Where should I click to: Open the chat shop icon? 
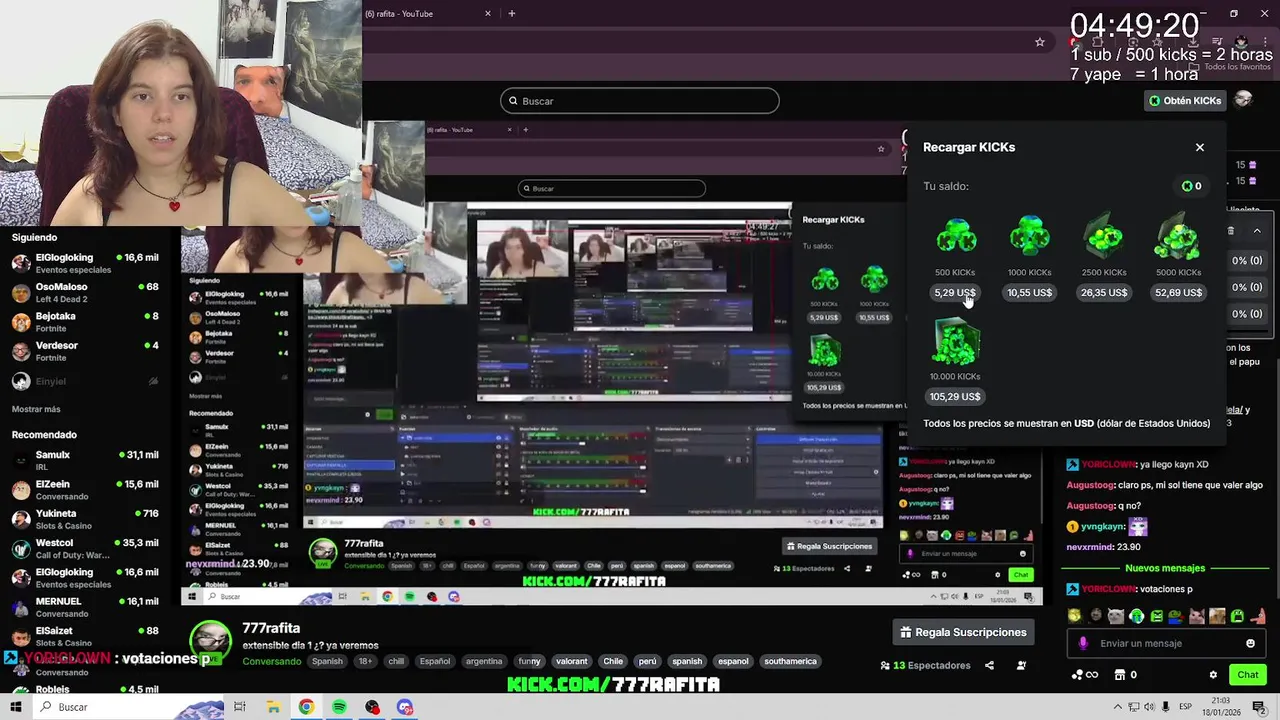[1120, 675]
